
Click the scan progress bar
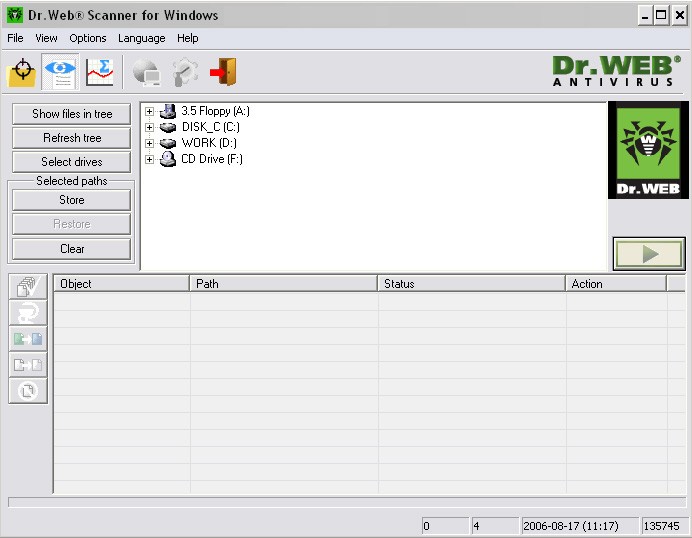click(347, 502)
